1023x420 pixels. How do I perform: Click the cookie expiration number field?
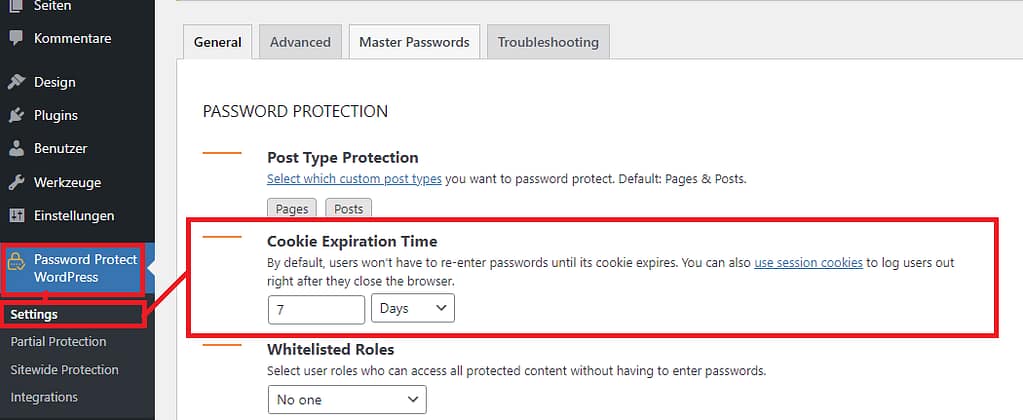coord(316,309)
